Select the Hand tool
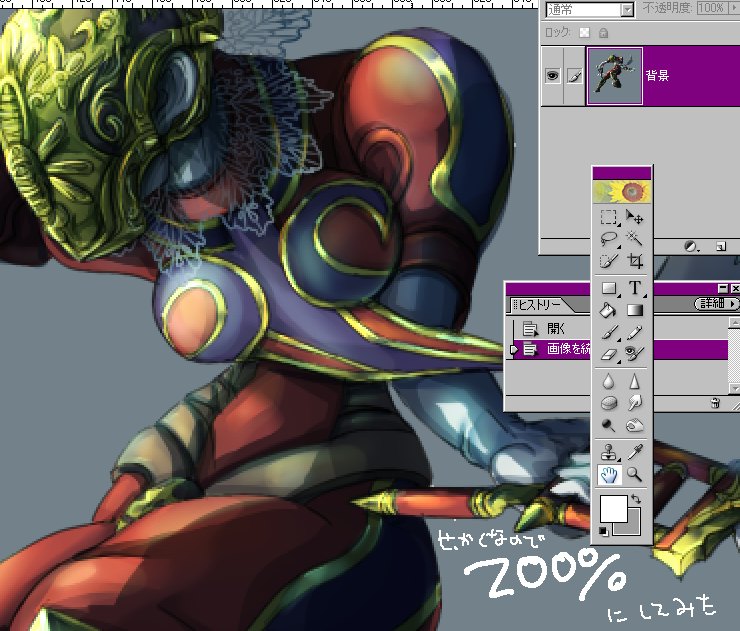 (x=609, y=475)
